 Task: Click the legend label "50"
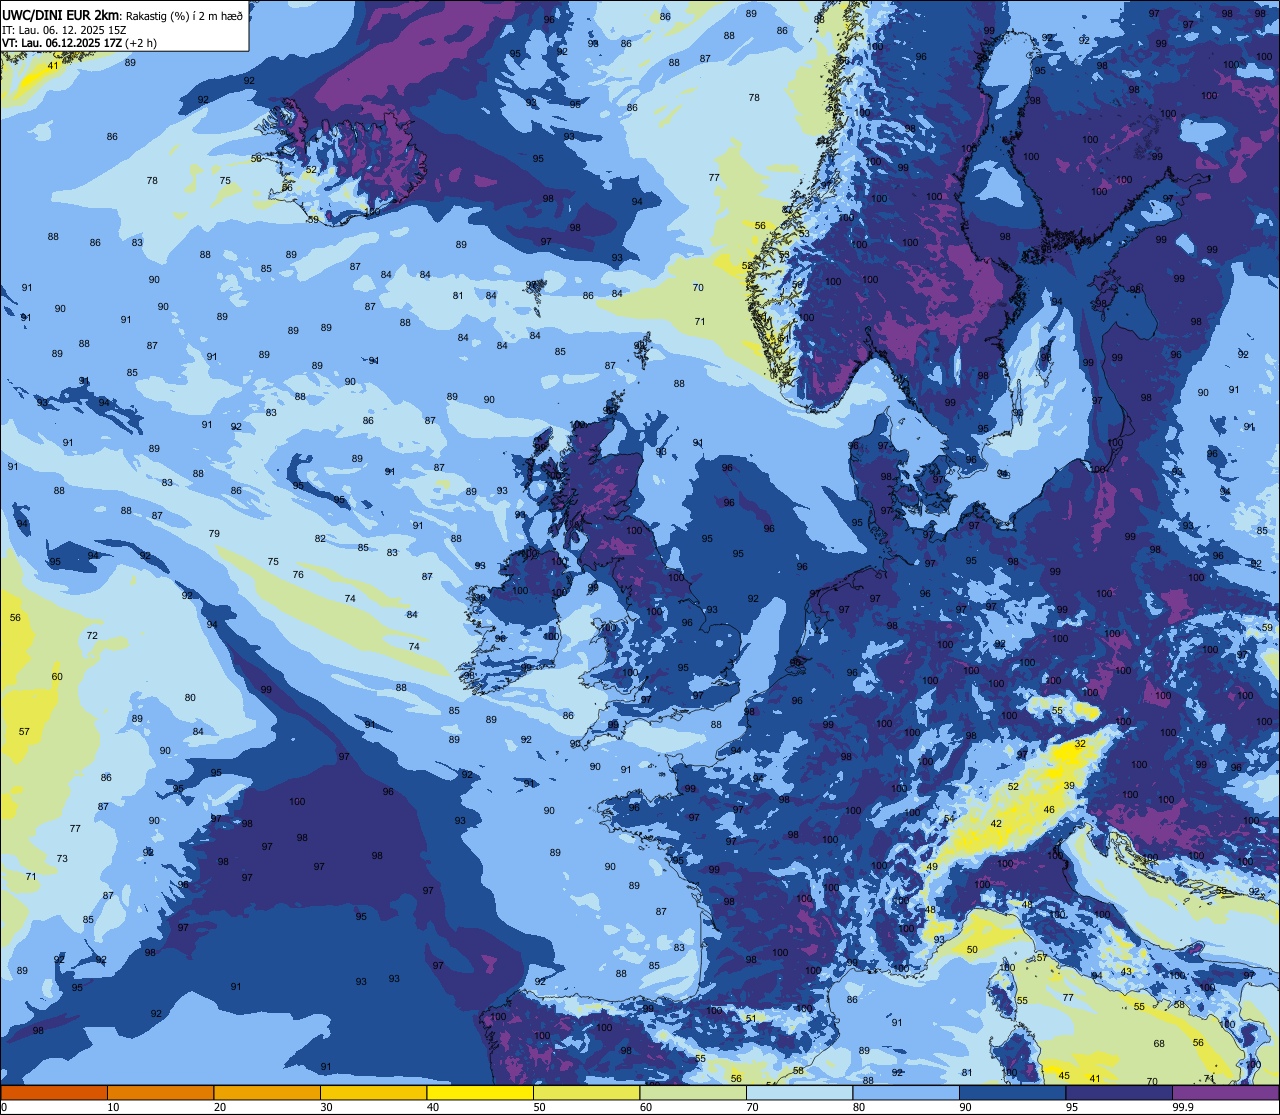point(539,1107)
